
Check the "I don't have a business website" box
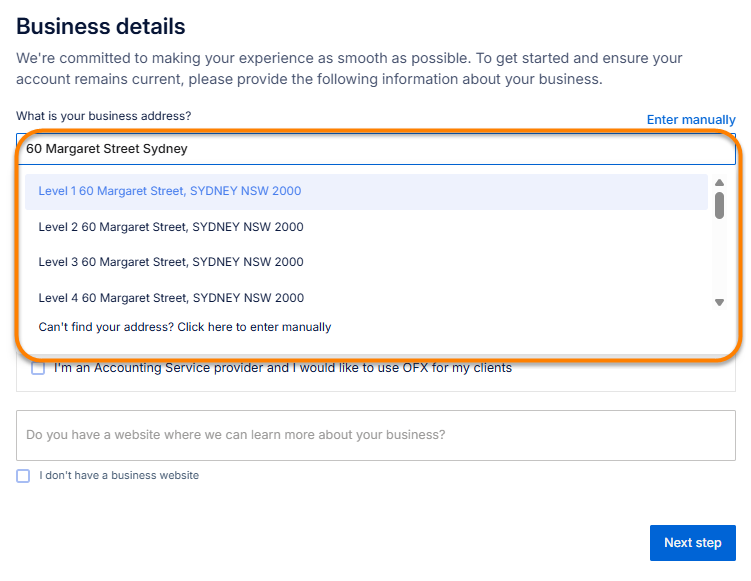[23, 476]
